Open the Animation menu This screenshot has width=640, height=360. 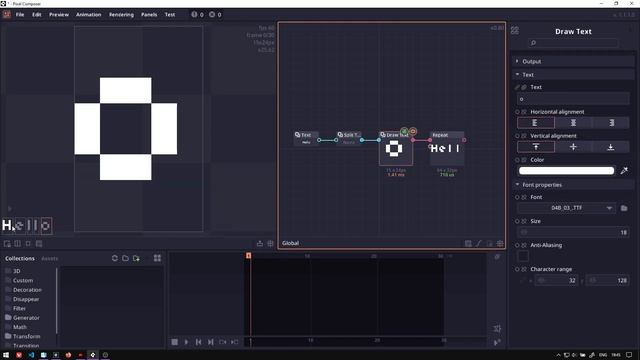pyautogui.click(x=89, y=15)
